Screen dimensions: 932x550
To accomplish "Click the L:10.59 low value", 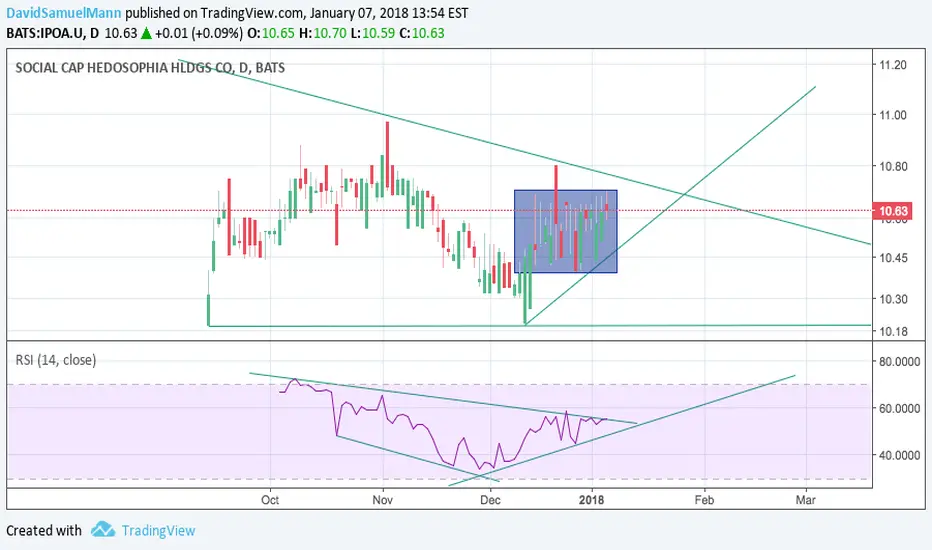I will pyautogui.click(x=373, y=33).
